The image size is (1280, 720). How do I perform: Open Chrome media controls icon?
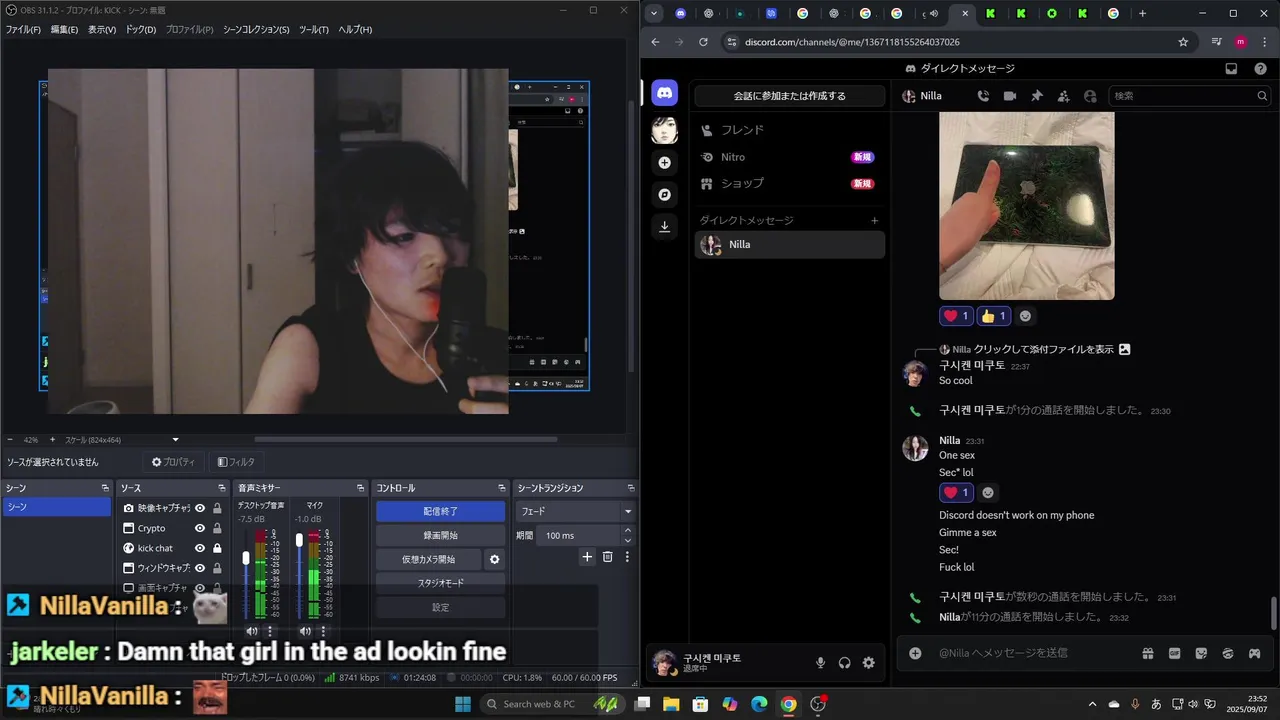pyautogui.click(x=1217, y=42)
